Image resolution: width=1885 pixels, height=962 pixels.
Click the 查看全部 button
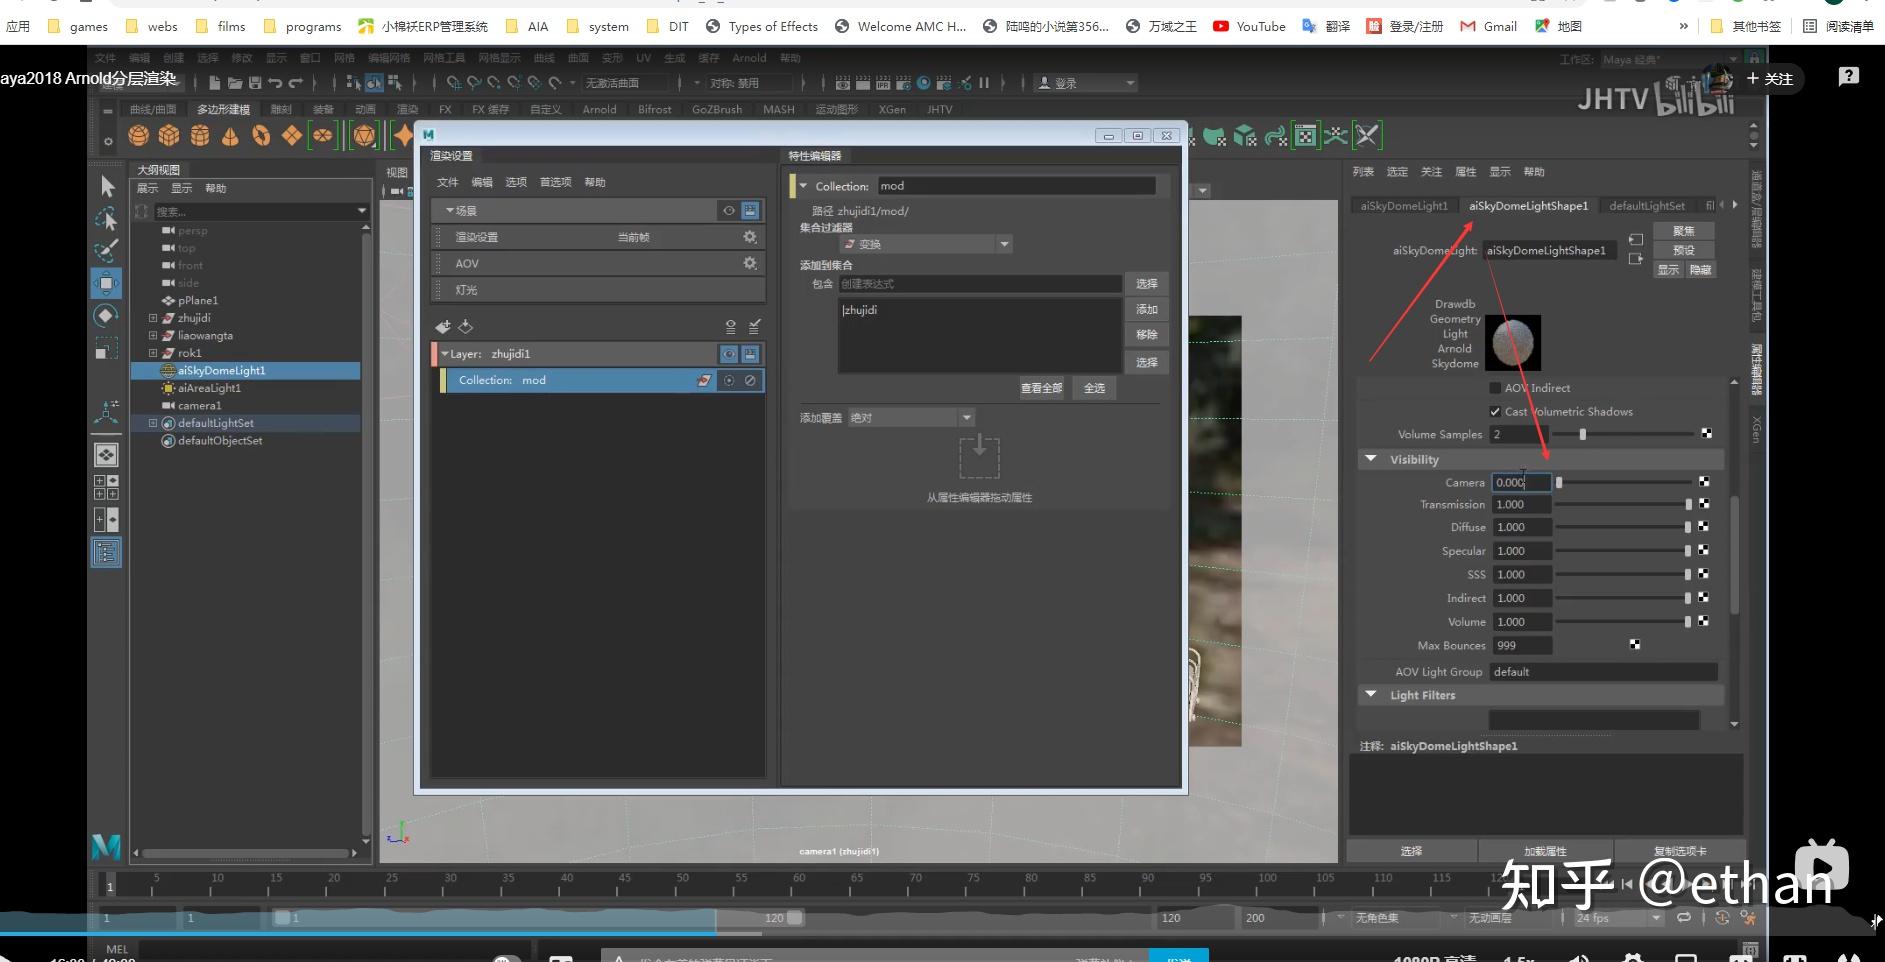click(1041, 388)
